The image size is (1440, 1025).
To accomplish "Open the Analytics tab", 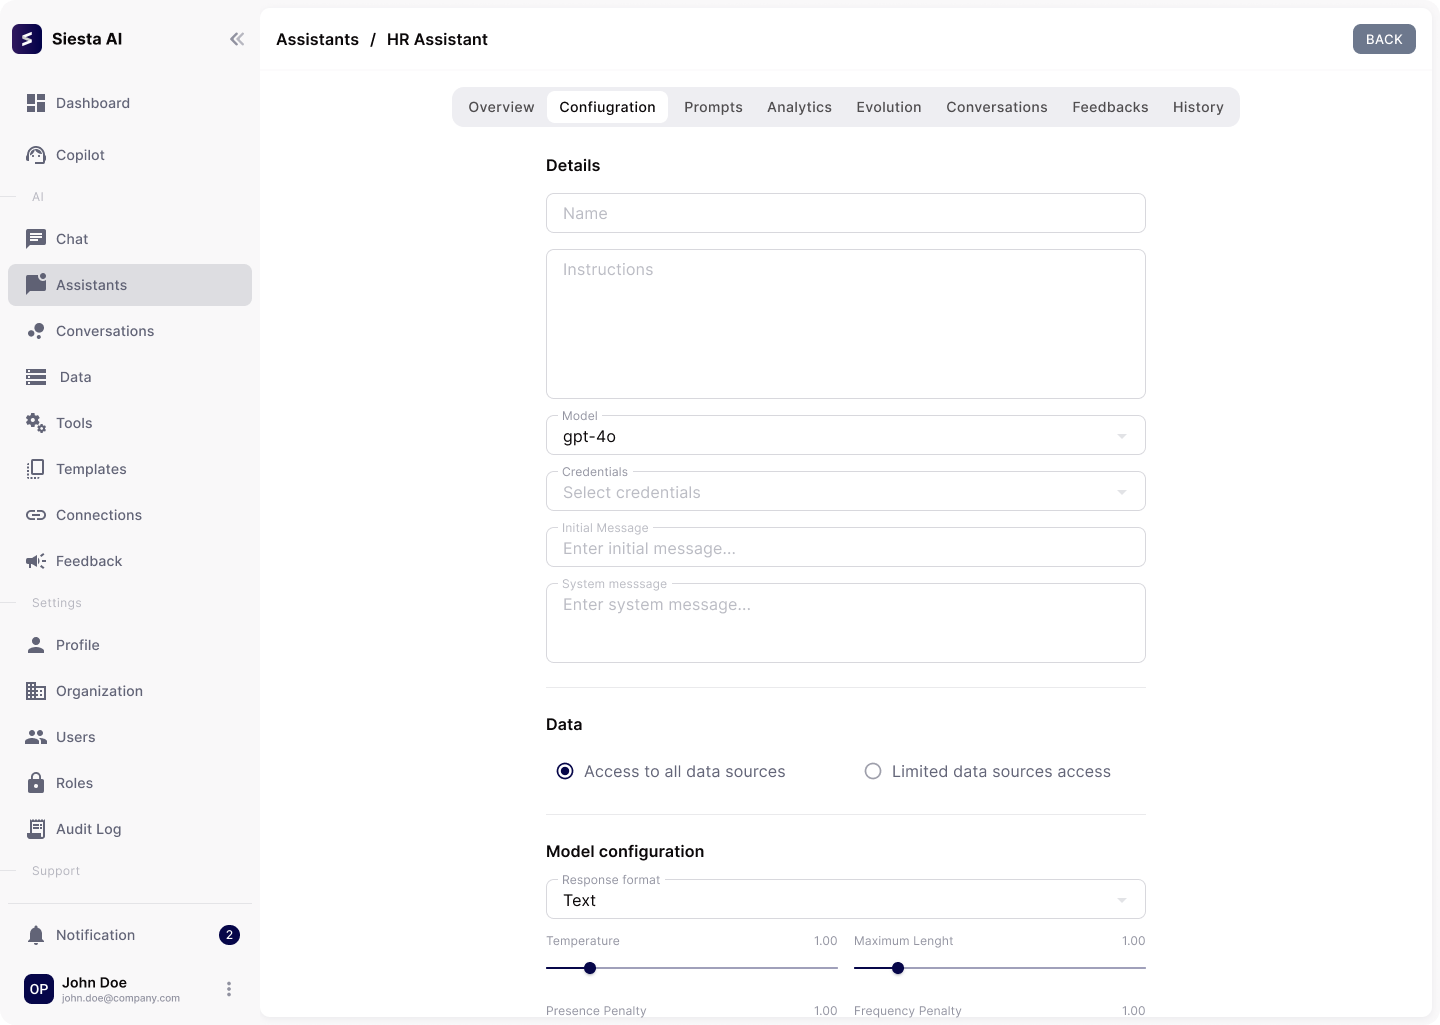I will (799, 107).
